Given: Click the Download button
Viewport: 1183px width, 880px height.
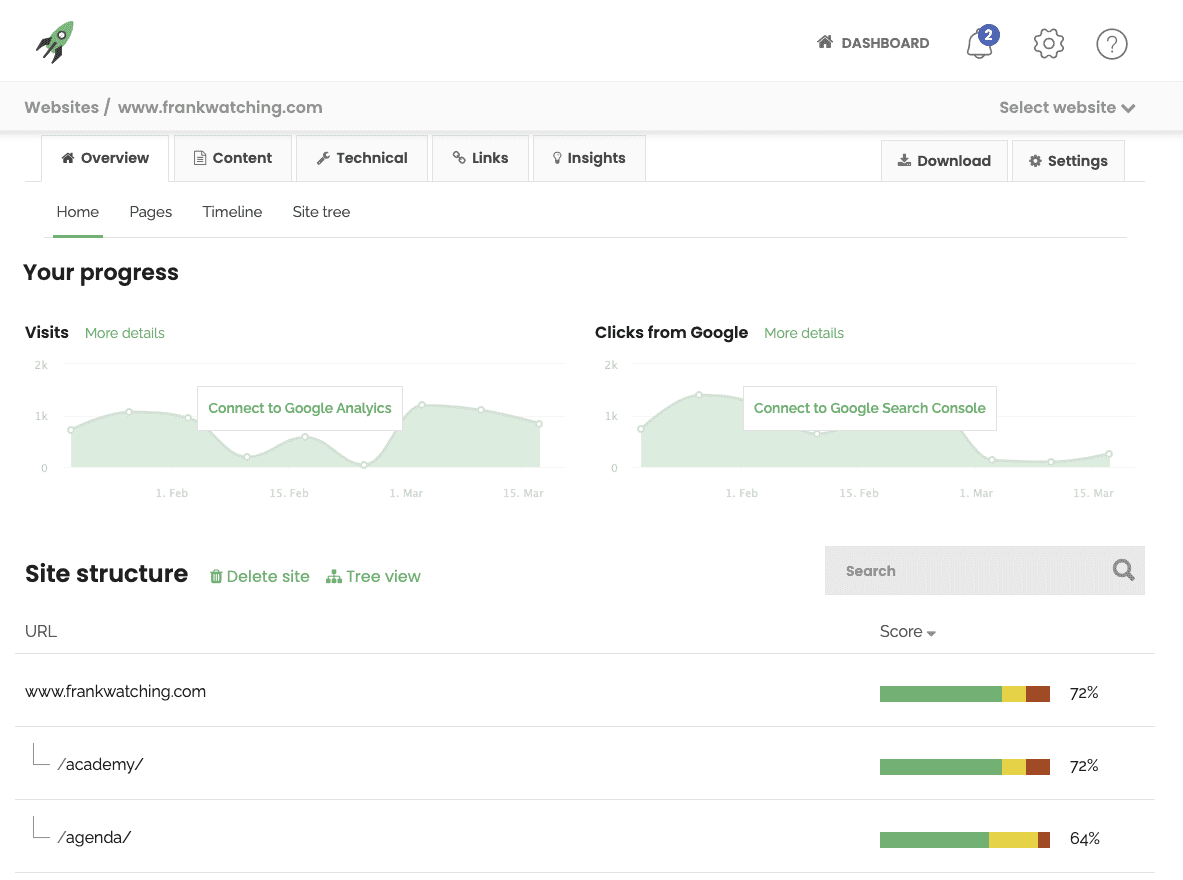Looking at the screenshot, I should click(x=944, y=161).
